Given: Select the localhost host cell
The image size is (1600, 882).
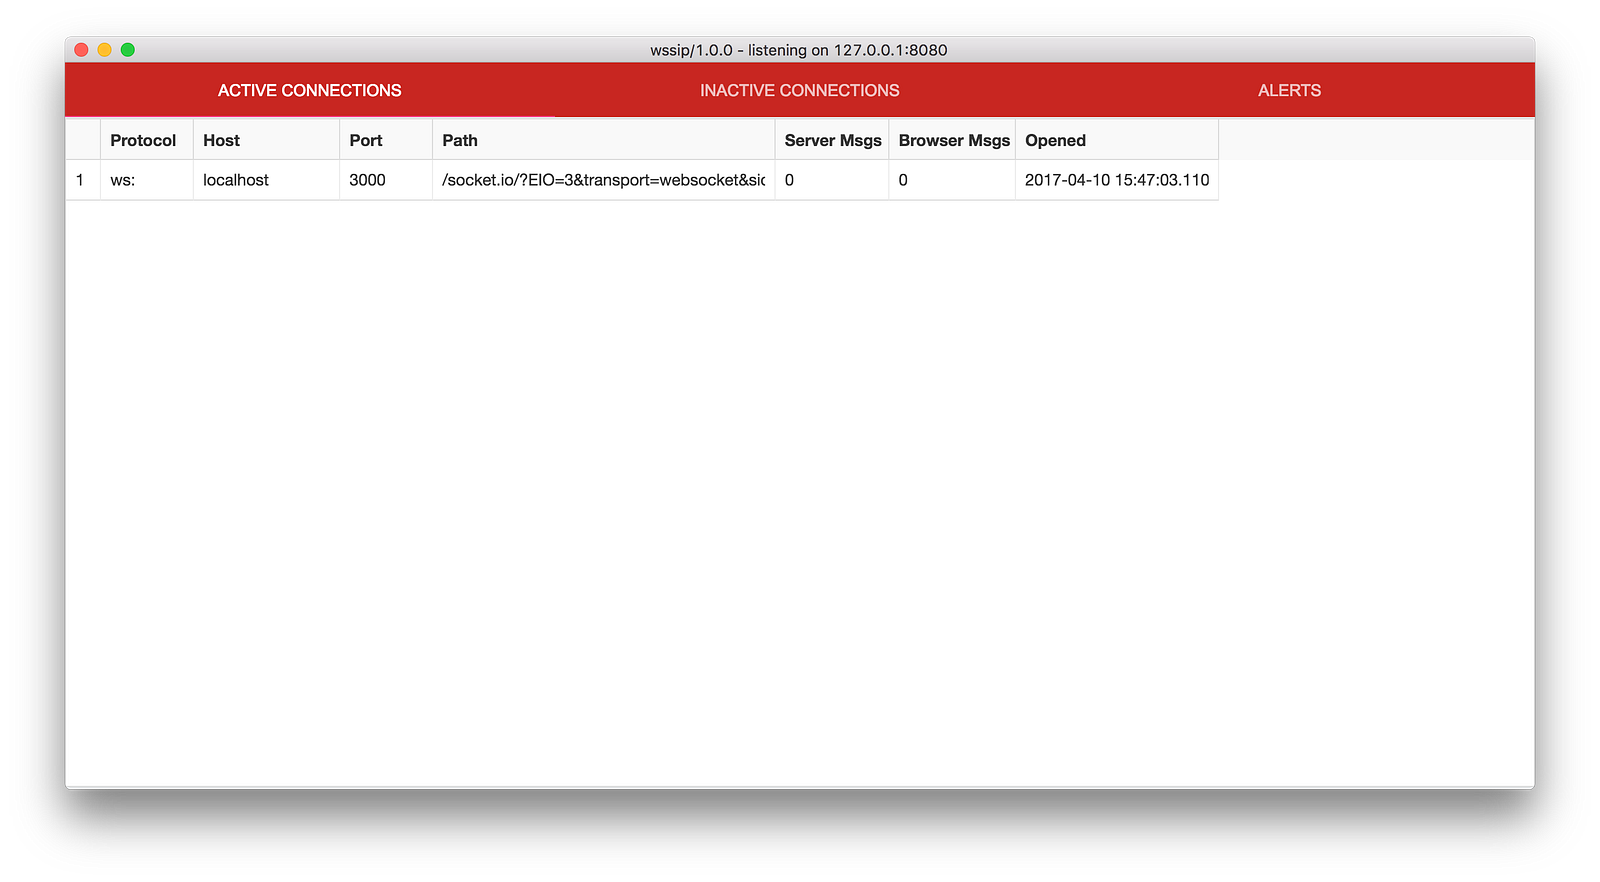Looking at the screenshot, I should click(x=266, y=180).
